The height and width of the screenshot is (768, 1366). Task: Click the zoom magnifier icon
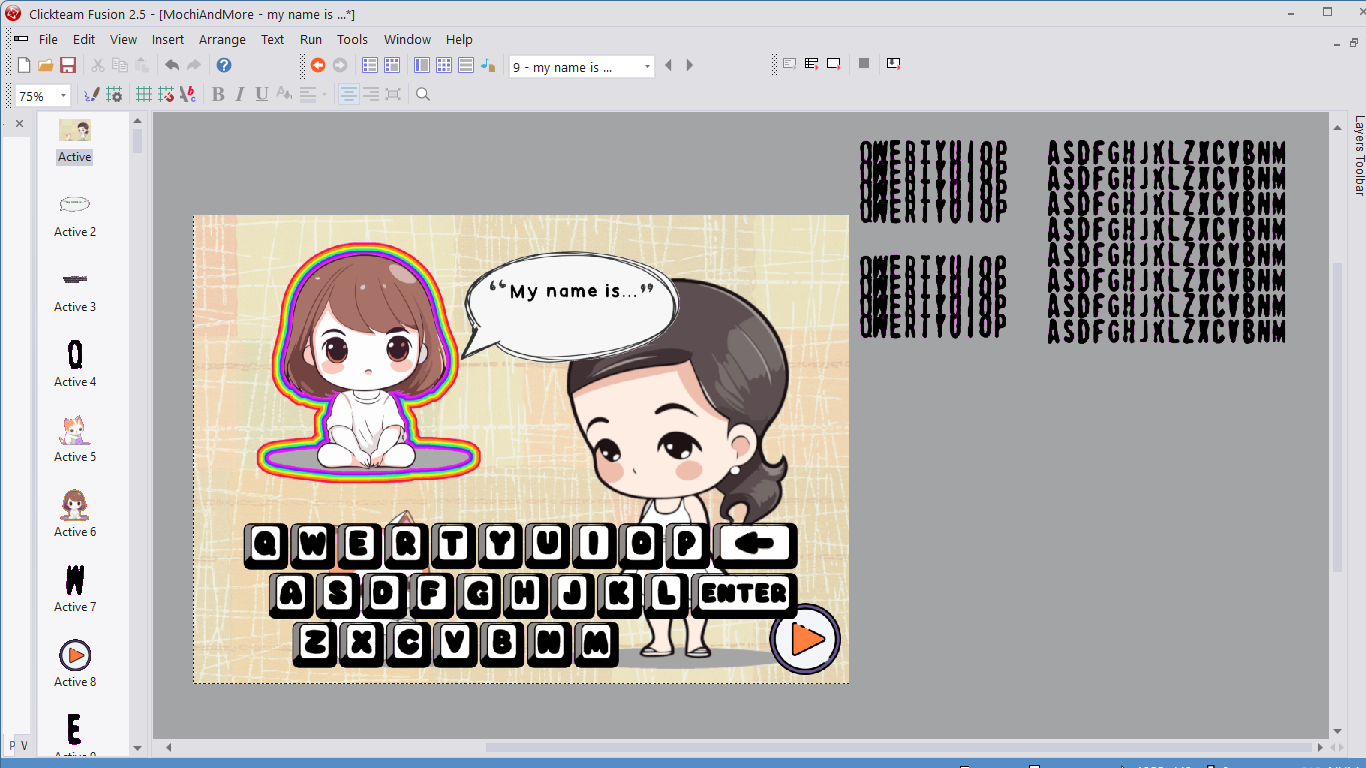(x=423, y=94)
